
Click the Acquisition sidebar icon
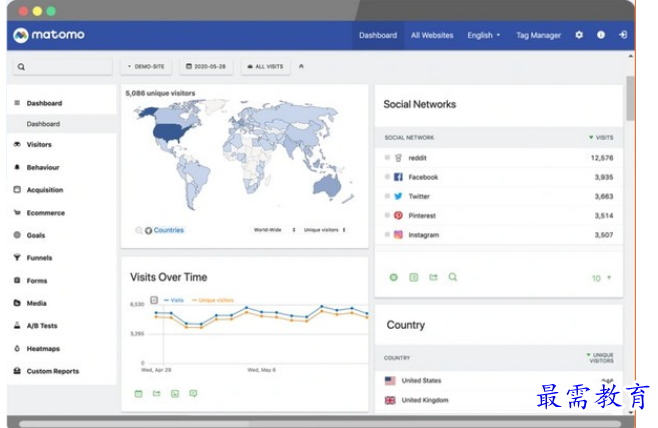17,190
